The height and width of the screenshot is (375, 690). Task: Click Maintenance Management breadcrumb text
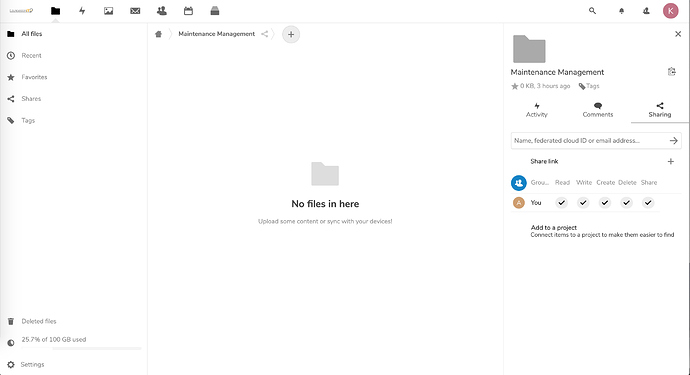click(217, 34)
